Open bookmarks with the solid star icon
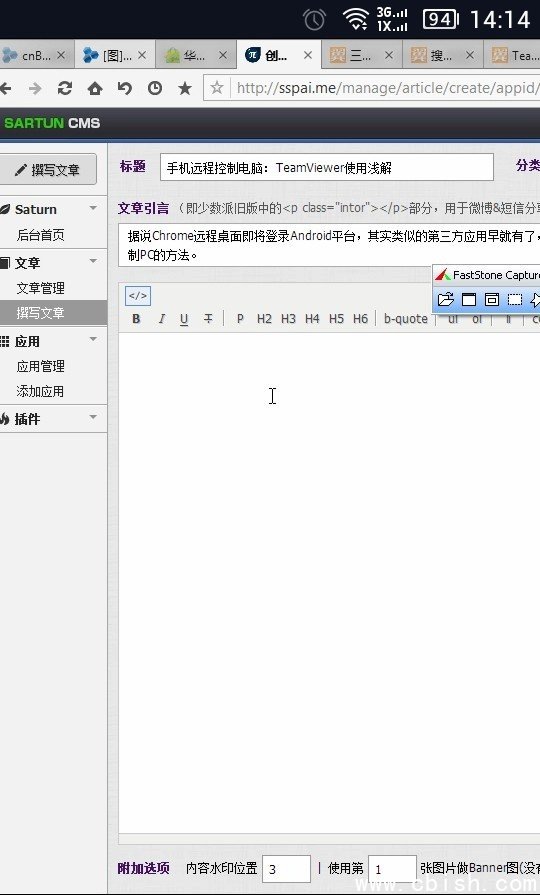The image size is (540, 895). [x=185, y=88]
